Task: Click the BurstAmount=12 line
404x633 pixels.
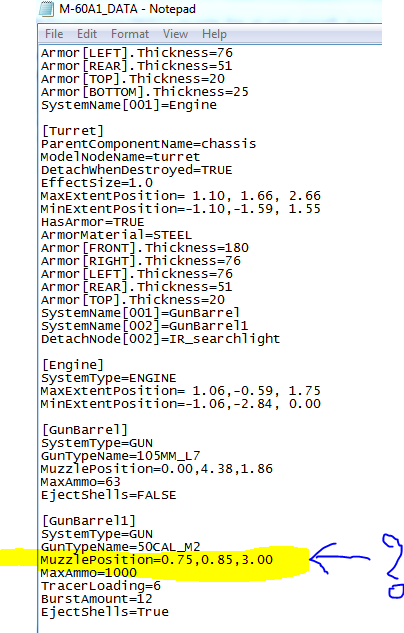Action: (x=96, y=599)
